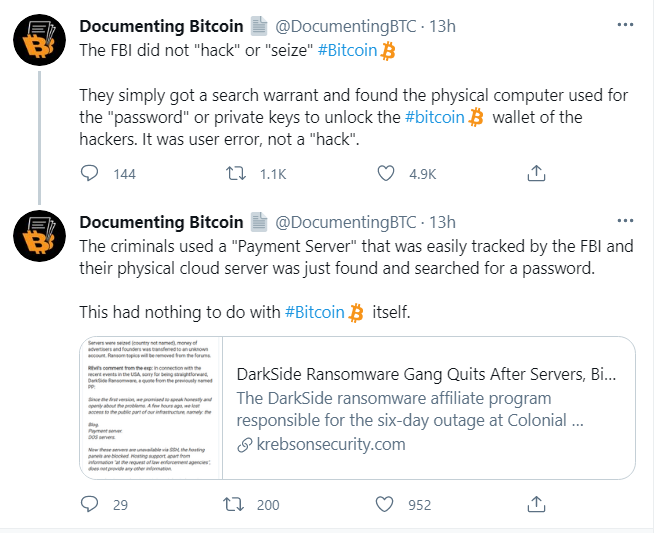
Task: Like the second tweet with 952 likes
Action: pos(386,505)
